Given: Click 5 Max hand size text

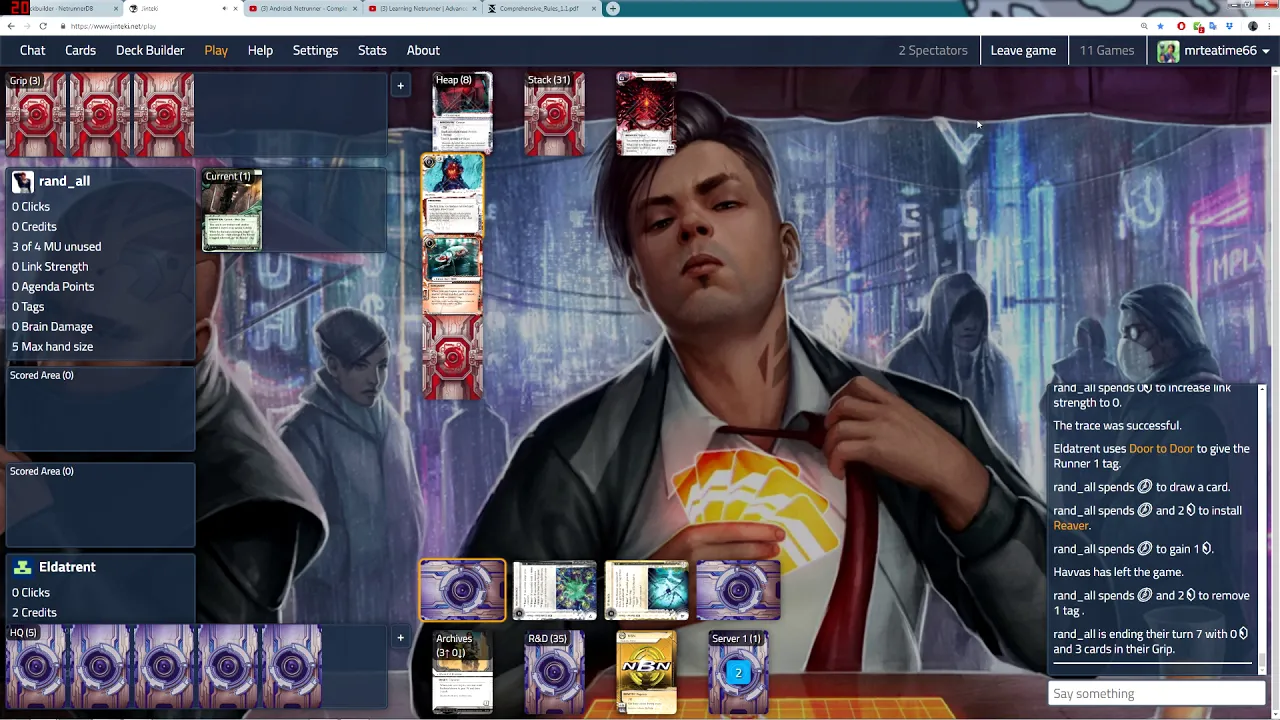Looking at the screenshot, I should tap(52, 346).
